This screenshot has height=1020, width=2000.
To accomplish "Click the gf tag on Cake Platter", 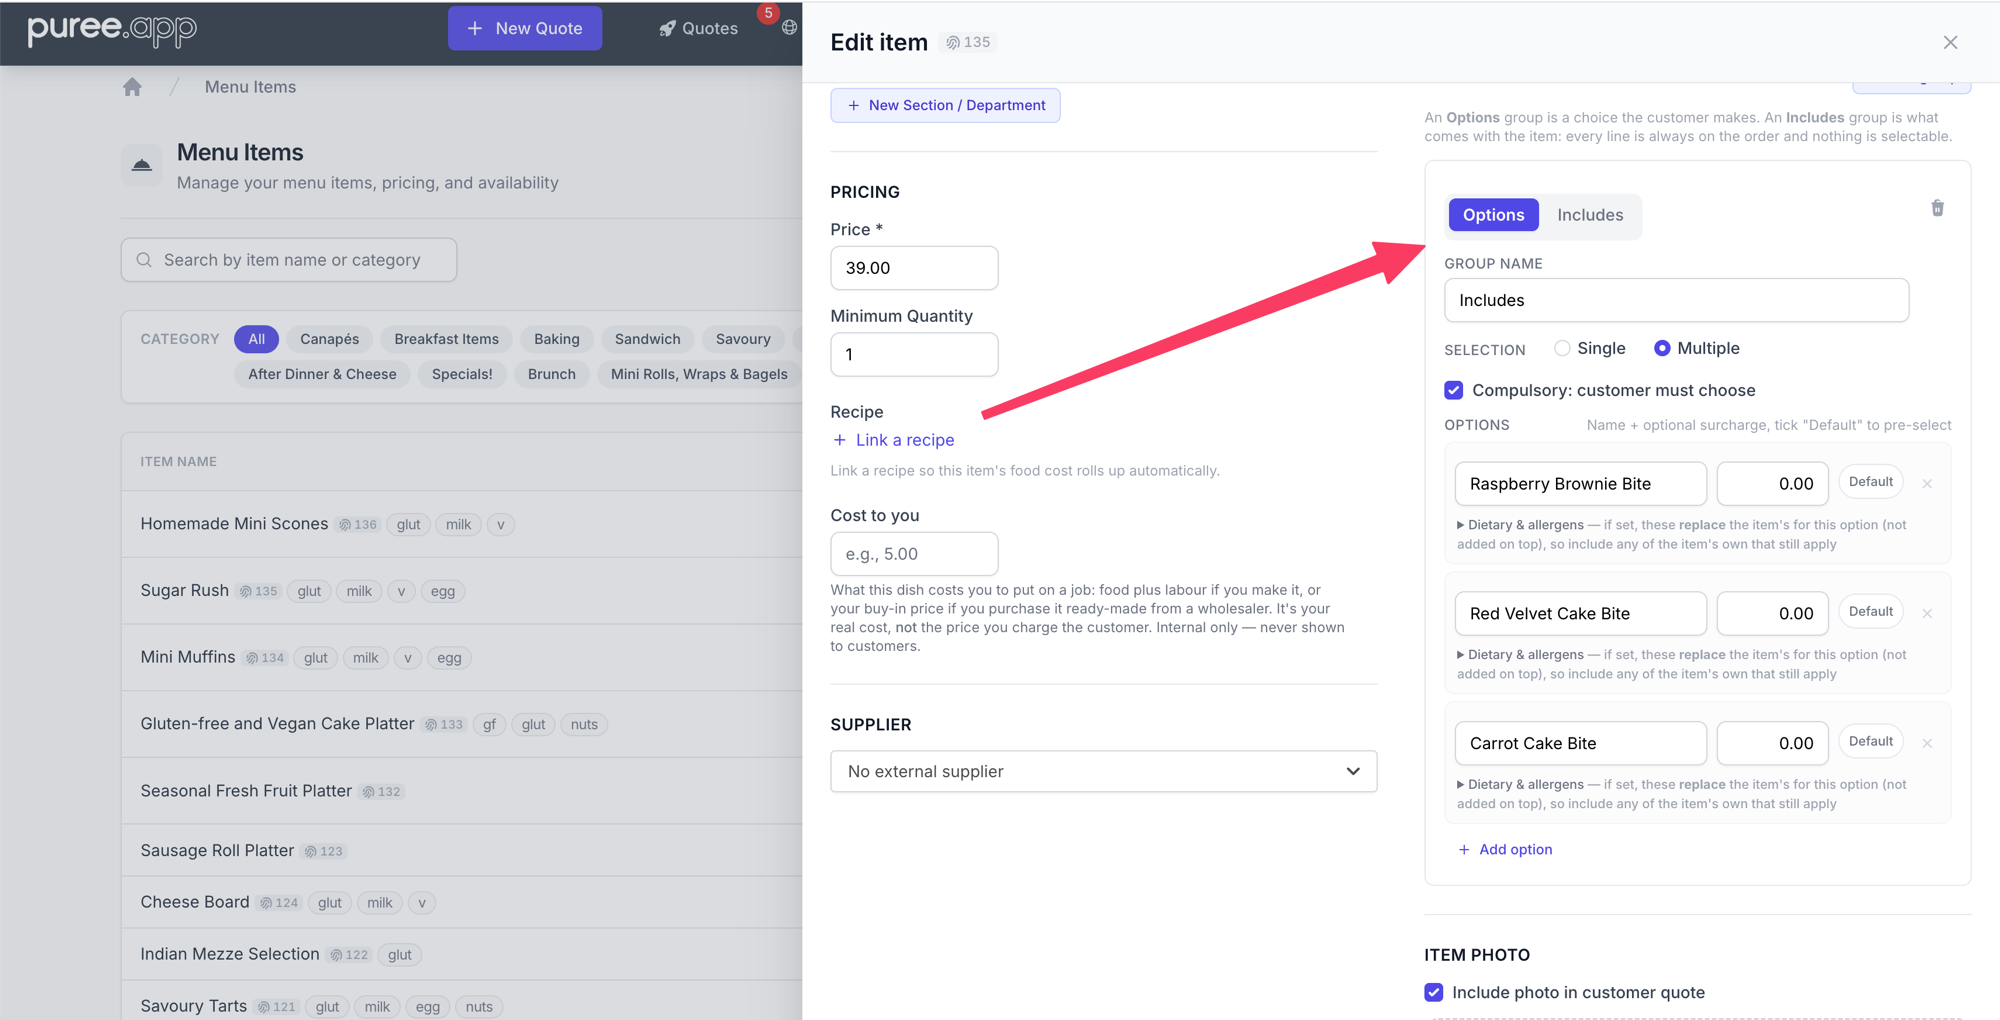I will (489, 724).
